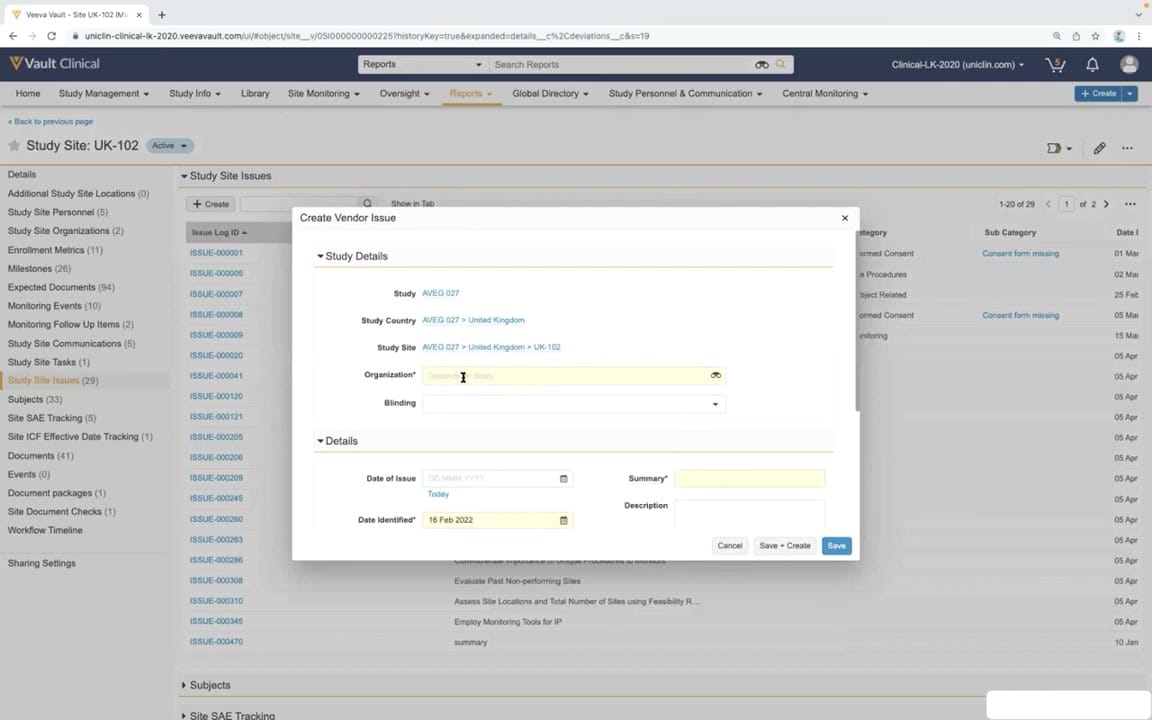Expand the Subjects section
The height and width of the screenshot is (720, 1152).
(x=184, y=685)
